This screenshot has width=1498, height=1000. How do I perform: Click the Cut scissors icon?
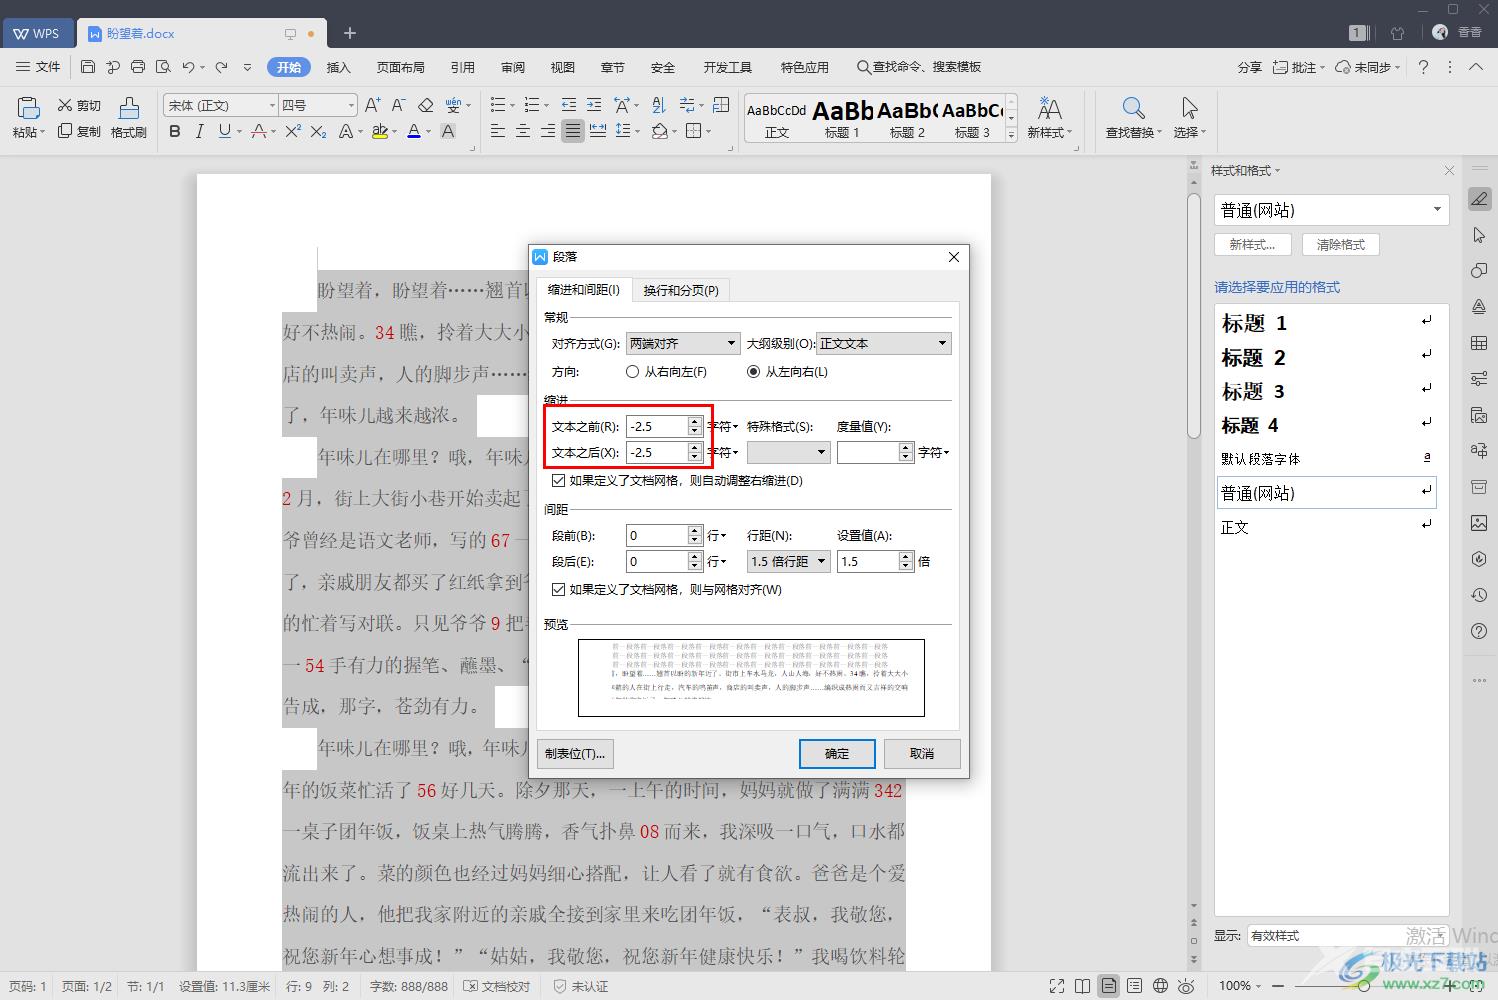(x=66, y=105)
